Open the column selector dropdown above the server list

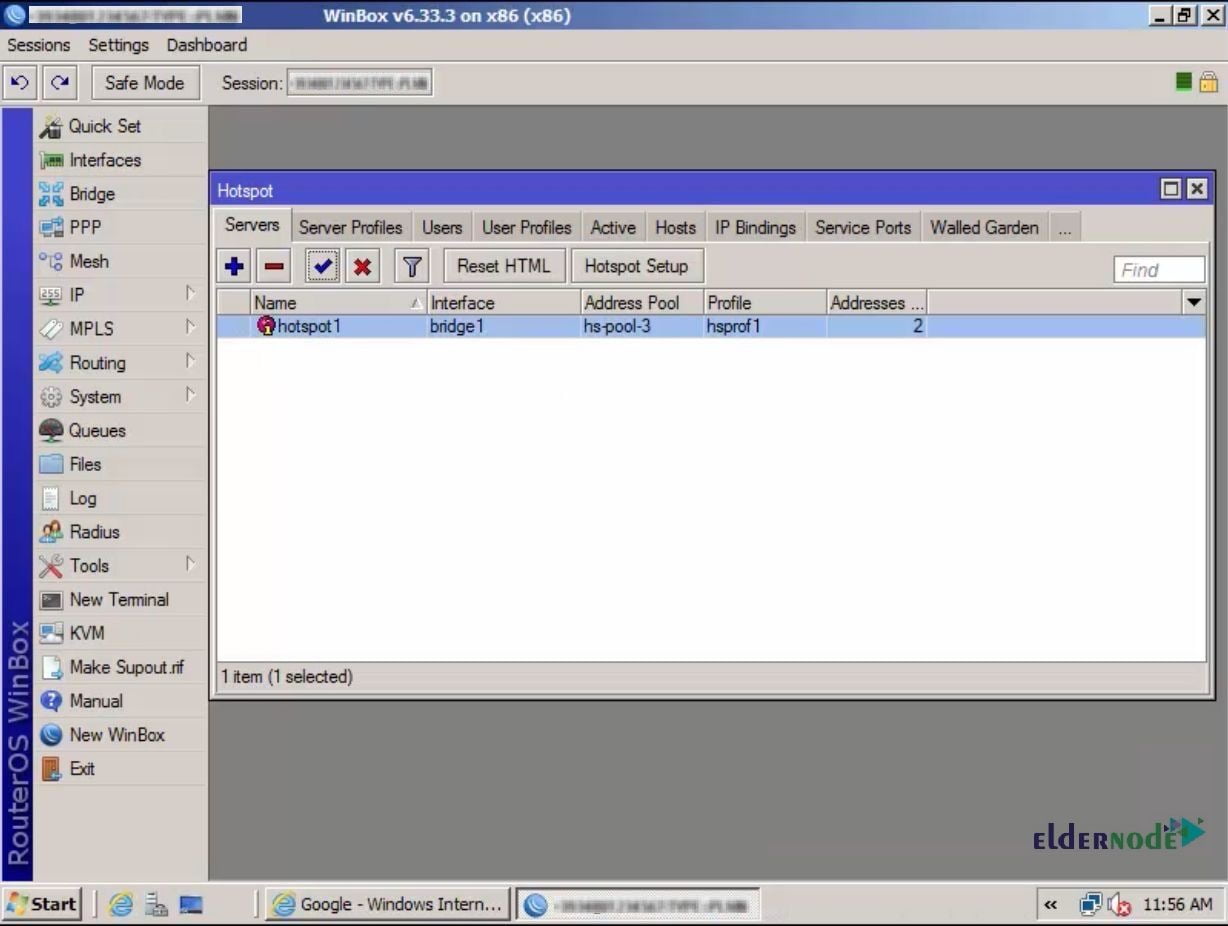1193,302
